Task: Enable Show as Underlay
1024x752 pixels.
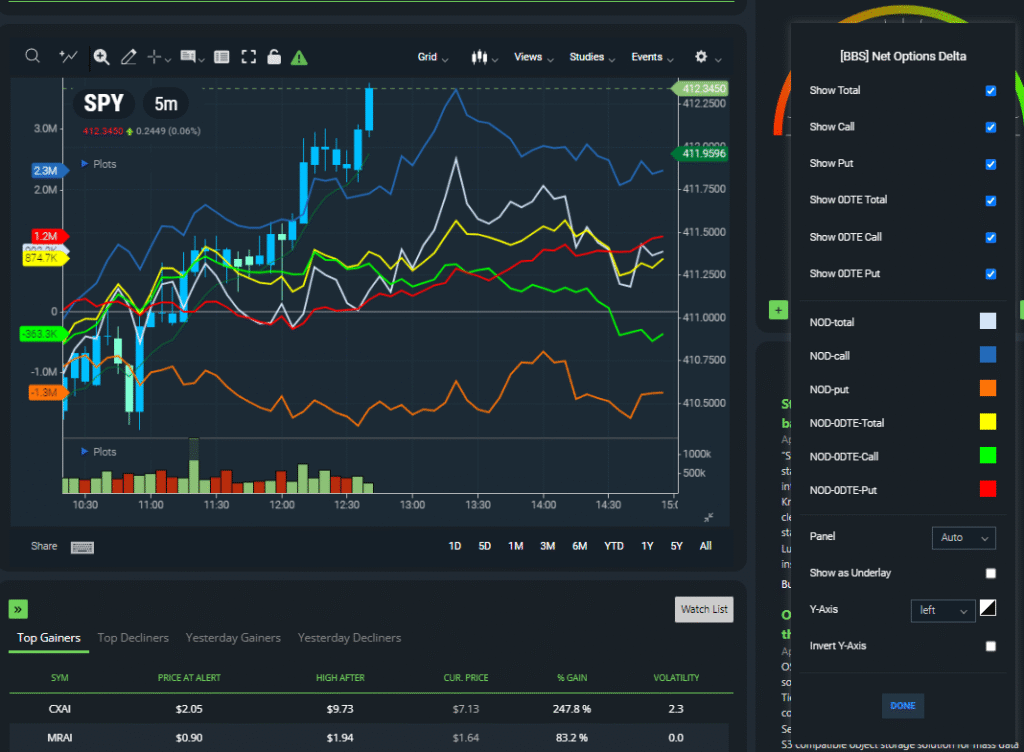Action: point(991,573)
